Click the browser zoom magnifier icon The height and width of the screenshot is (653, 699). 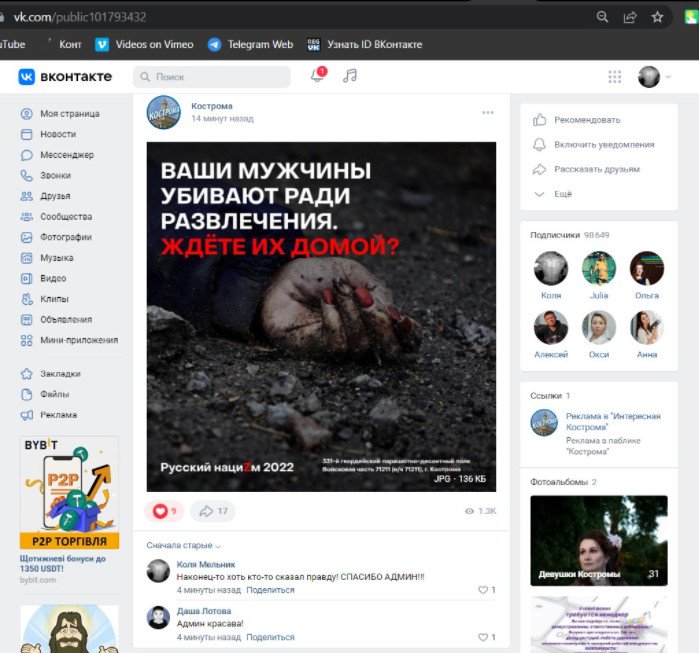pyautogui.click(x=602, y=17)
